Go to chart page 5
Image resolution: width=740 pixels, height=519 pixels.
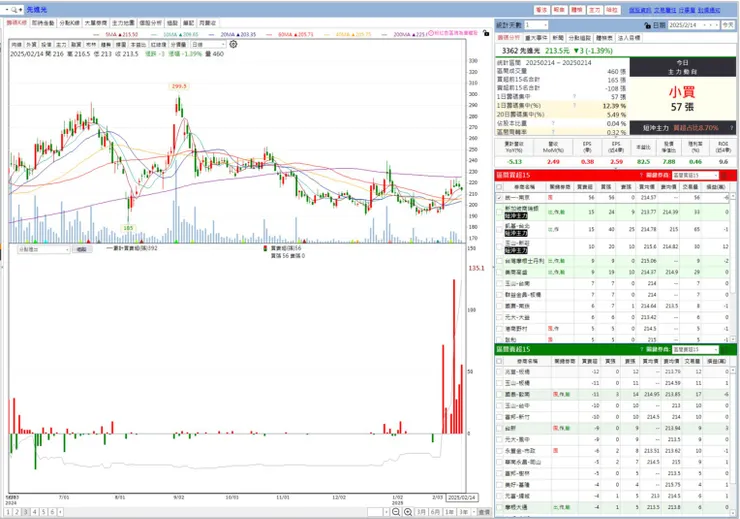[x=43, y=512]
